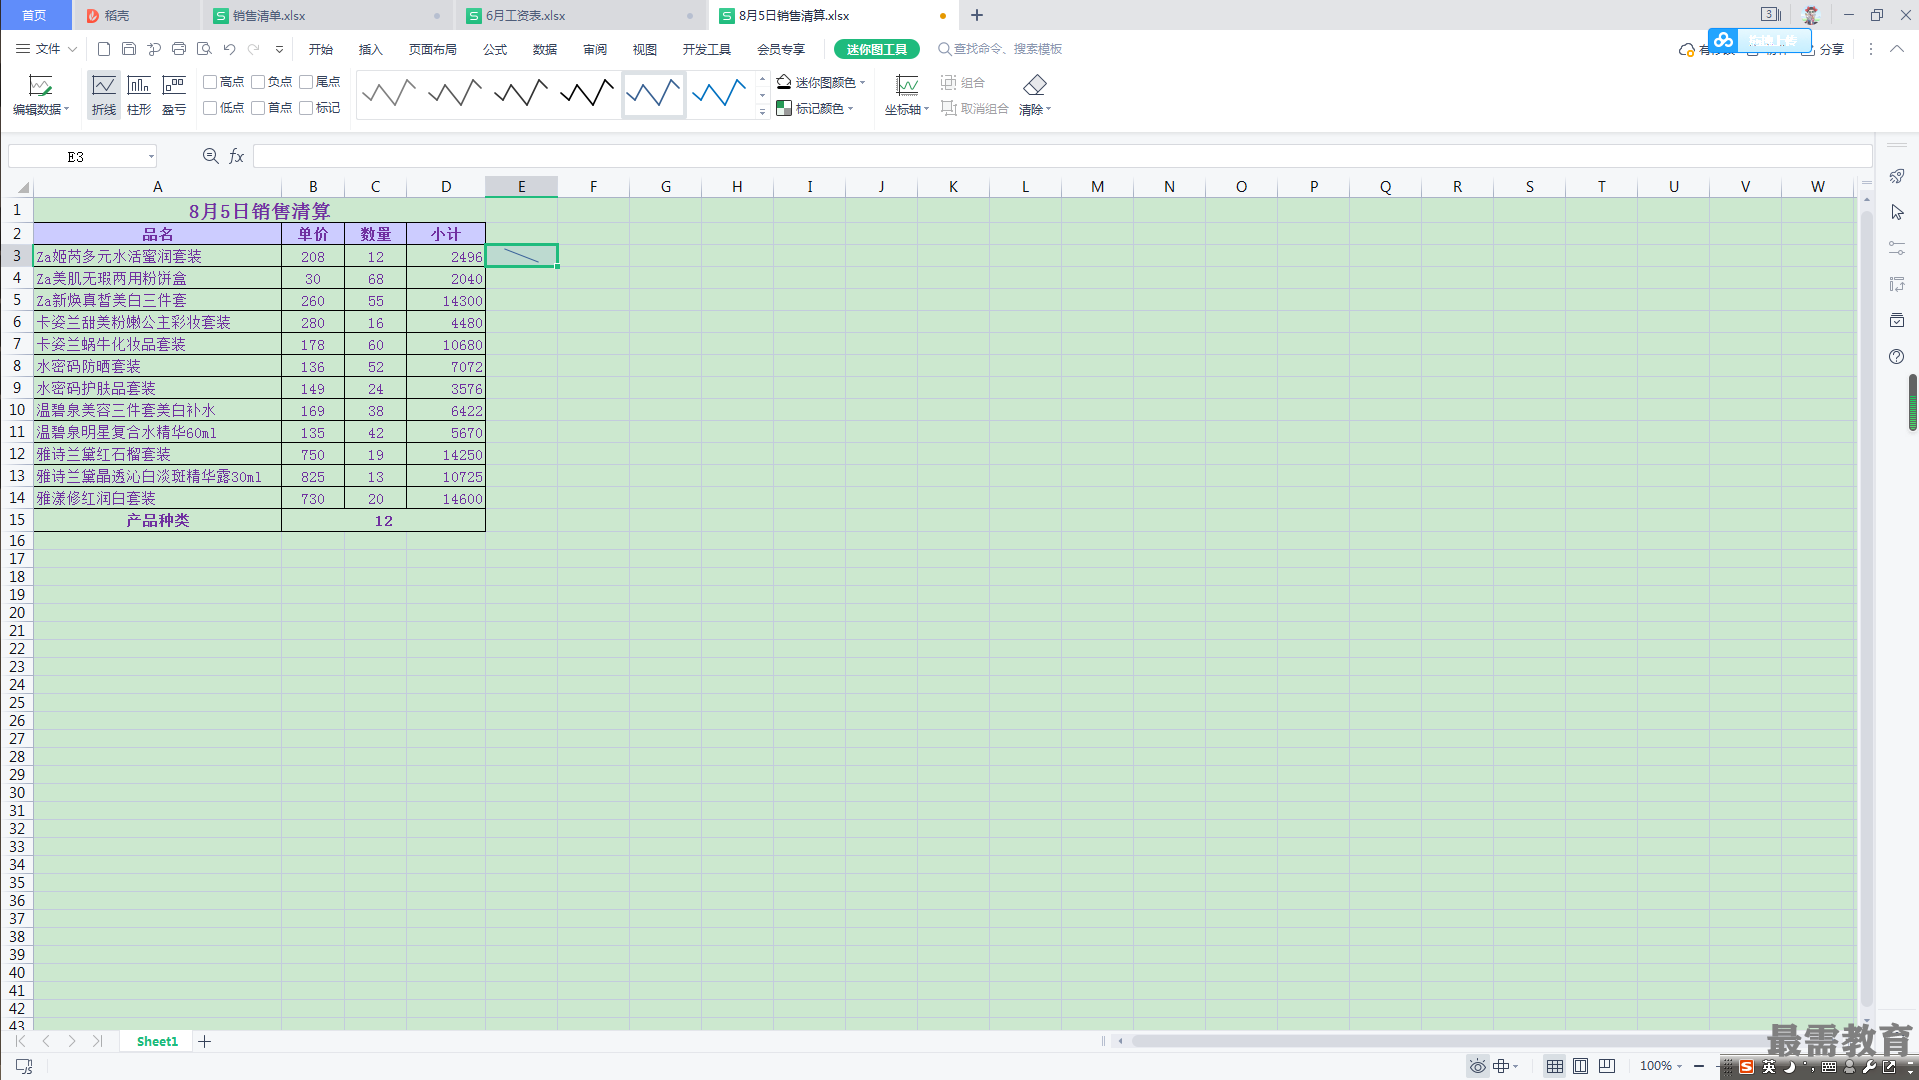Open a new tab with the plus button
Image resolution: width=1919 pixels, height=1080 pixels.
(x=977, y=15)
